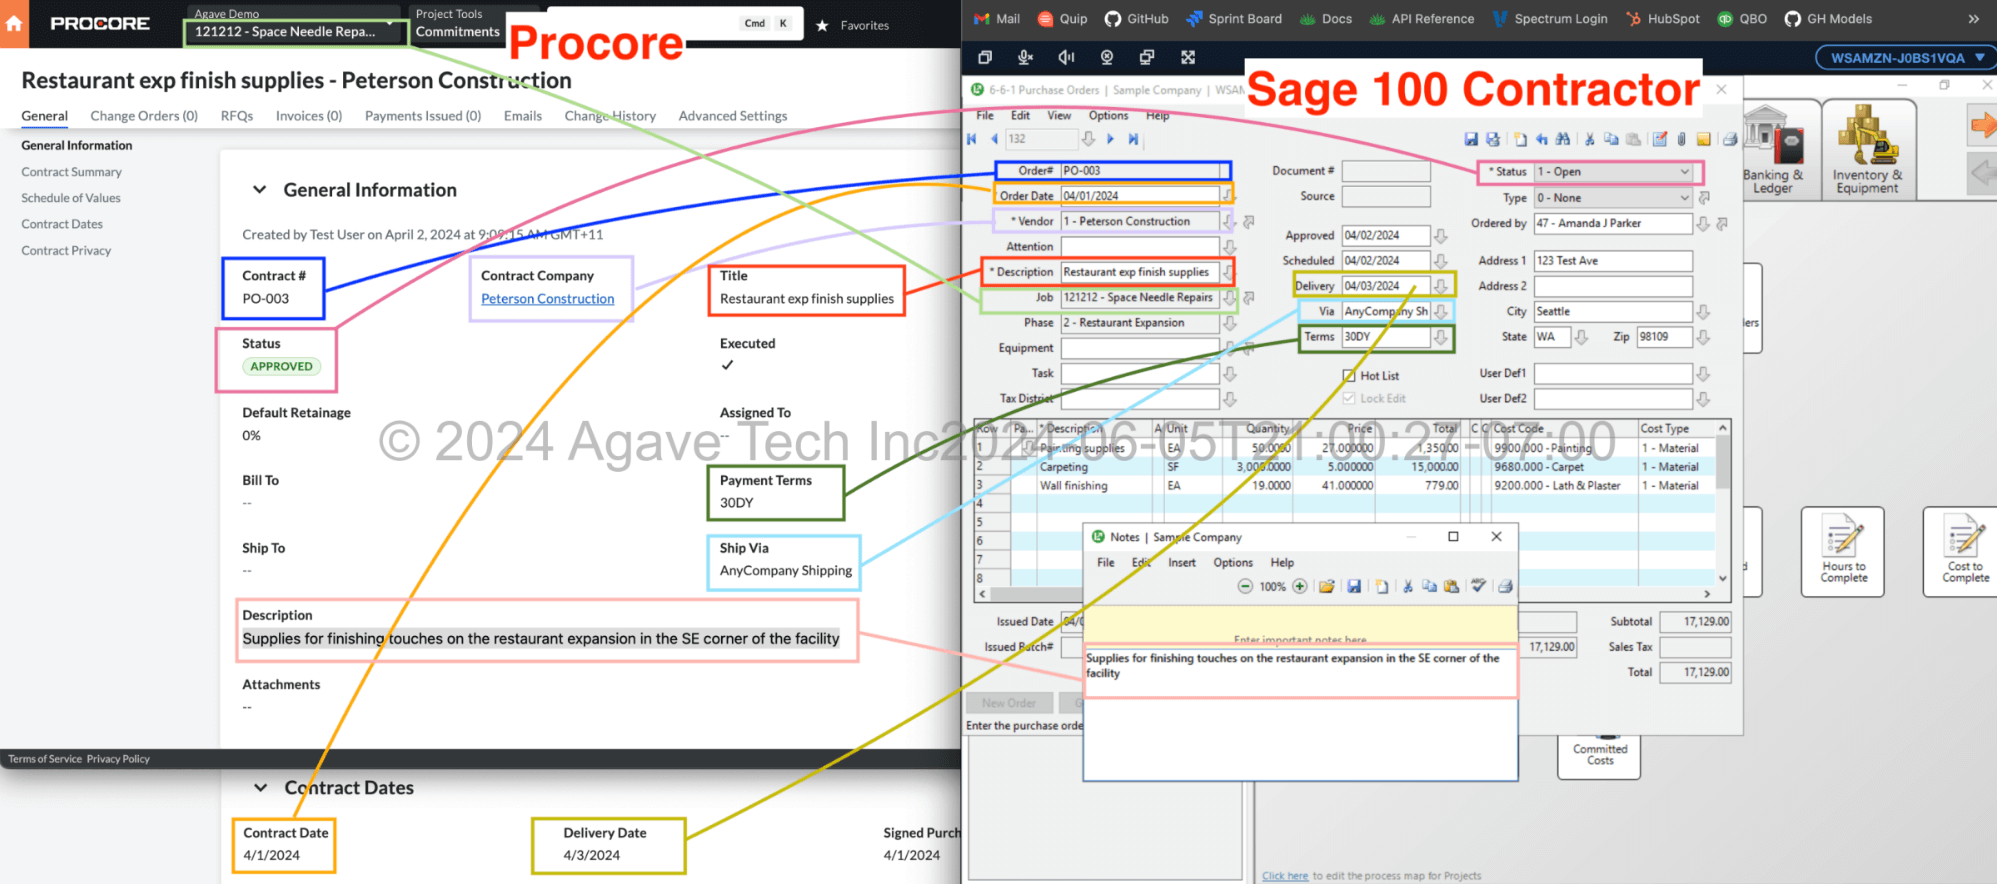1997x884 pixels.
Task: Click the Procore home icon
Action: 14,23
